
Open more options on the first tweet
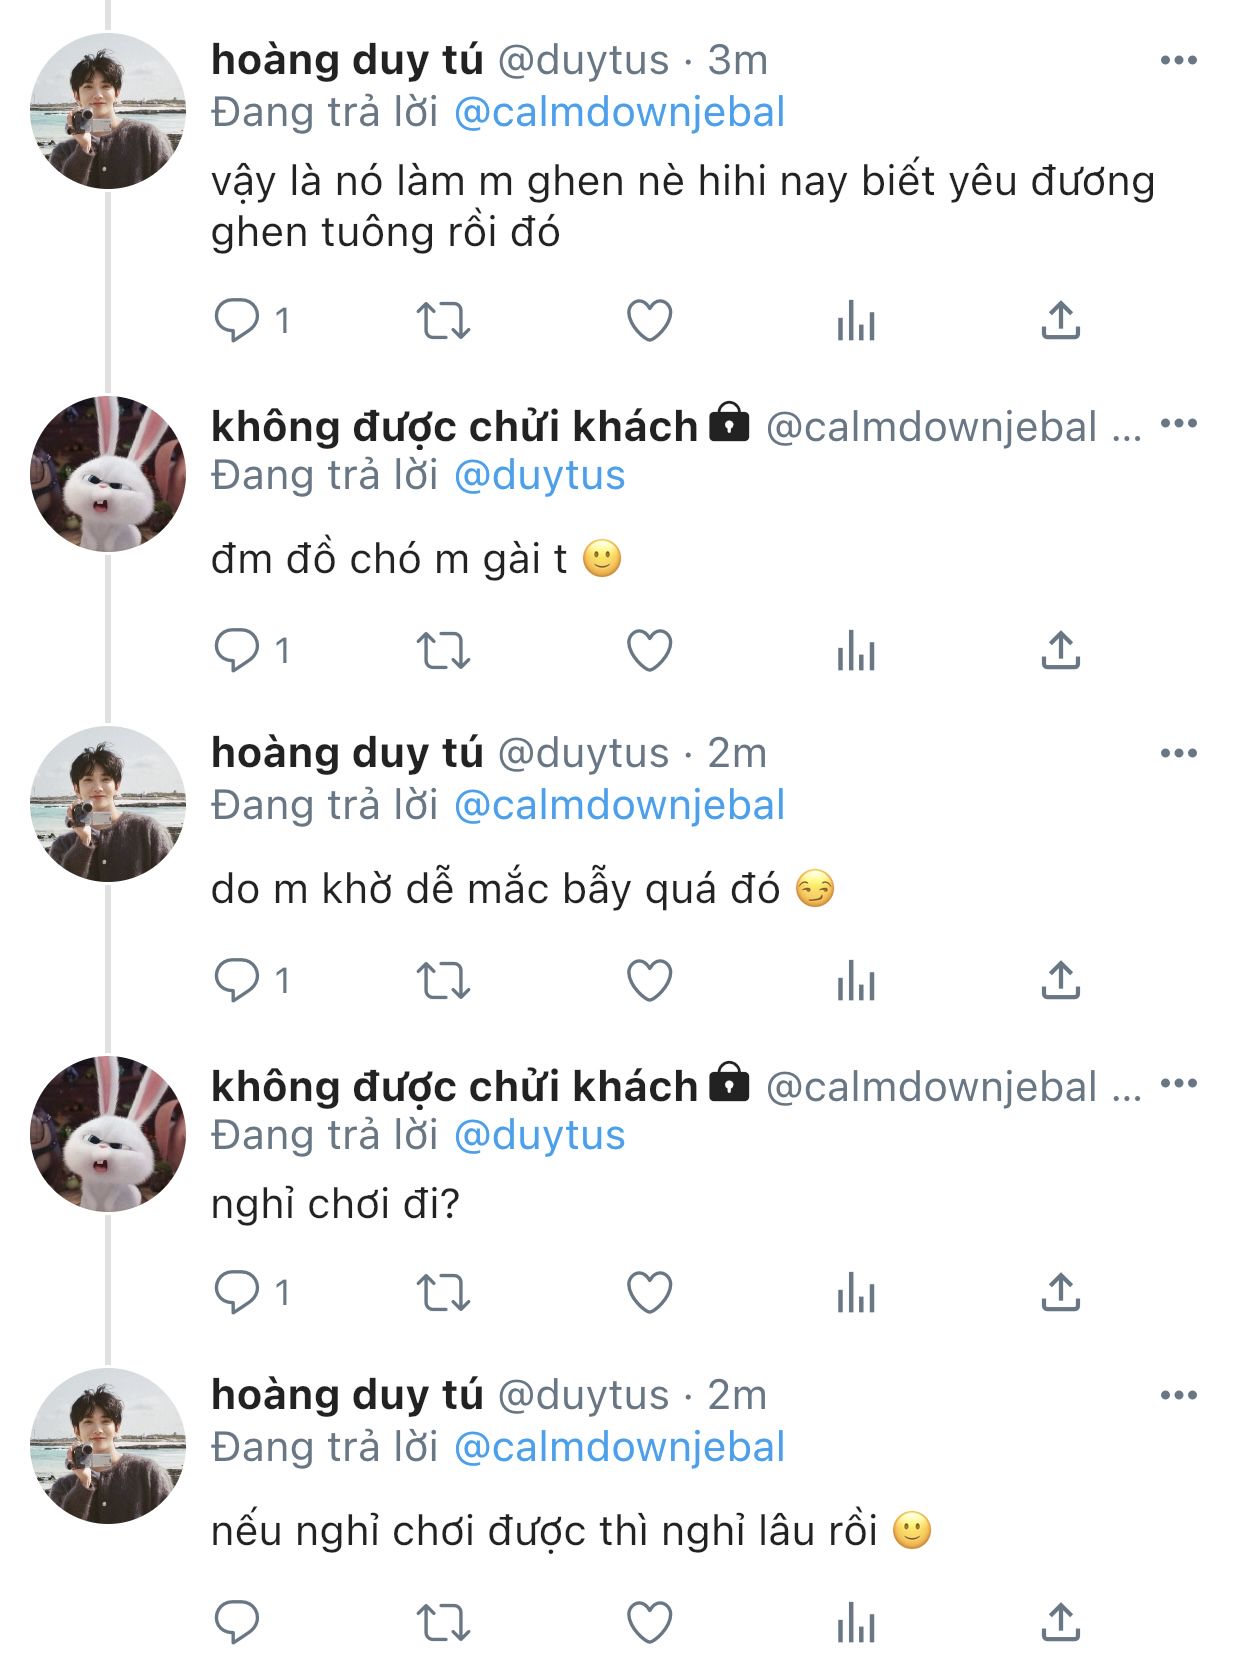(x=1178, y=61)
